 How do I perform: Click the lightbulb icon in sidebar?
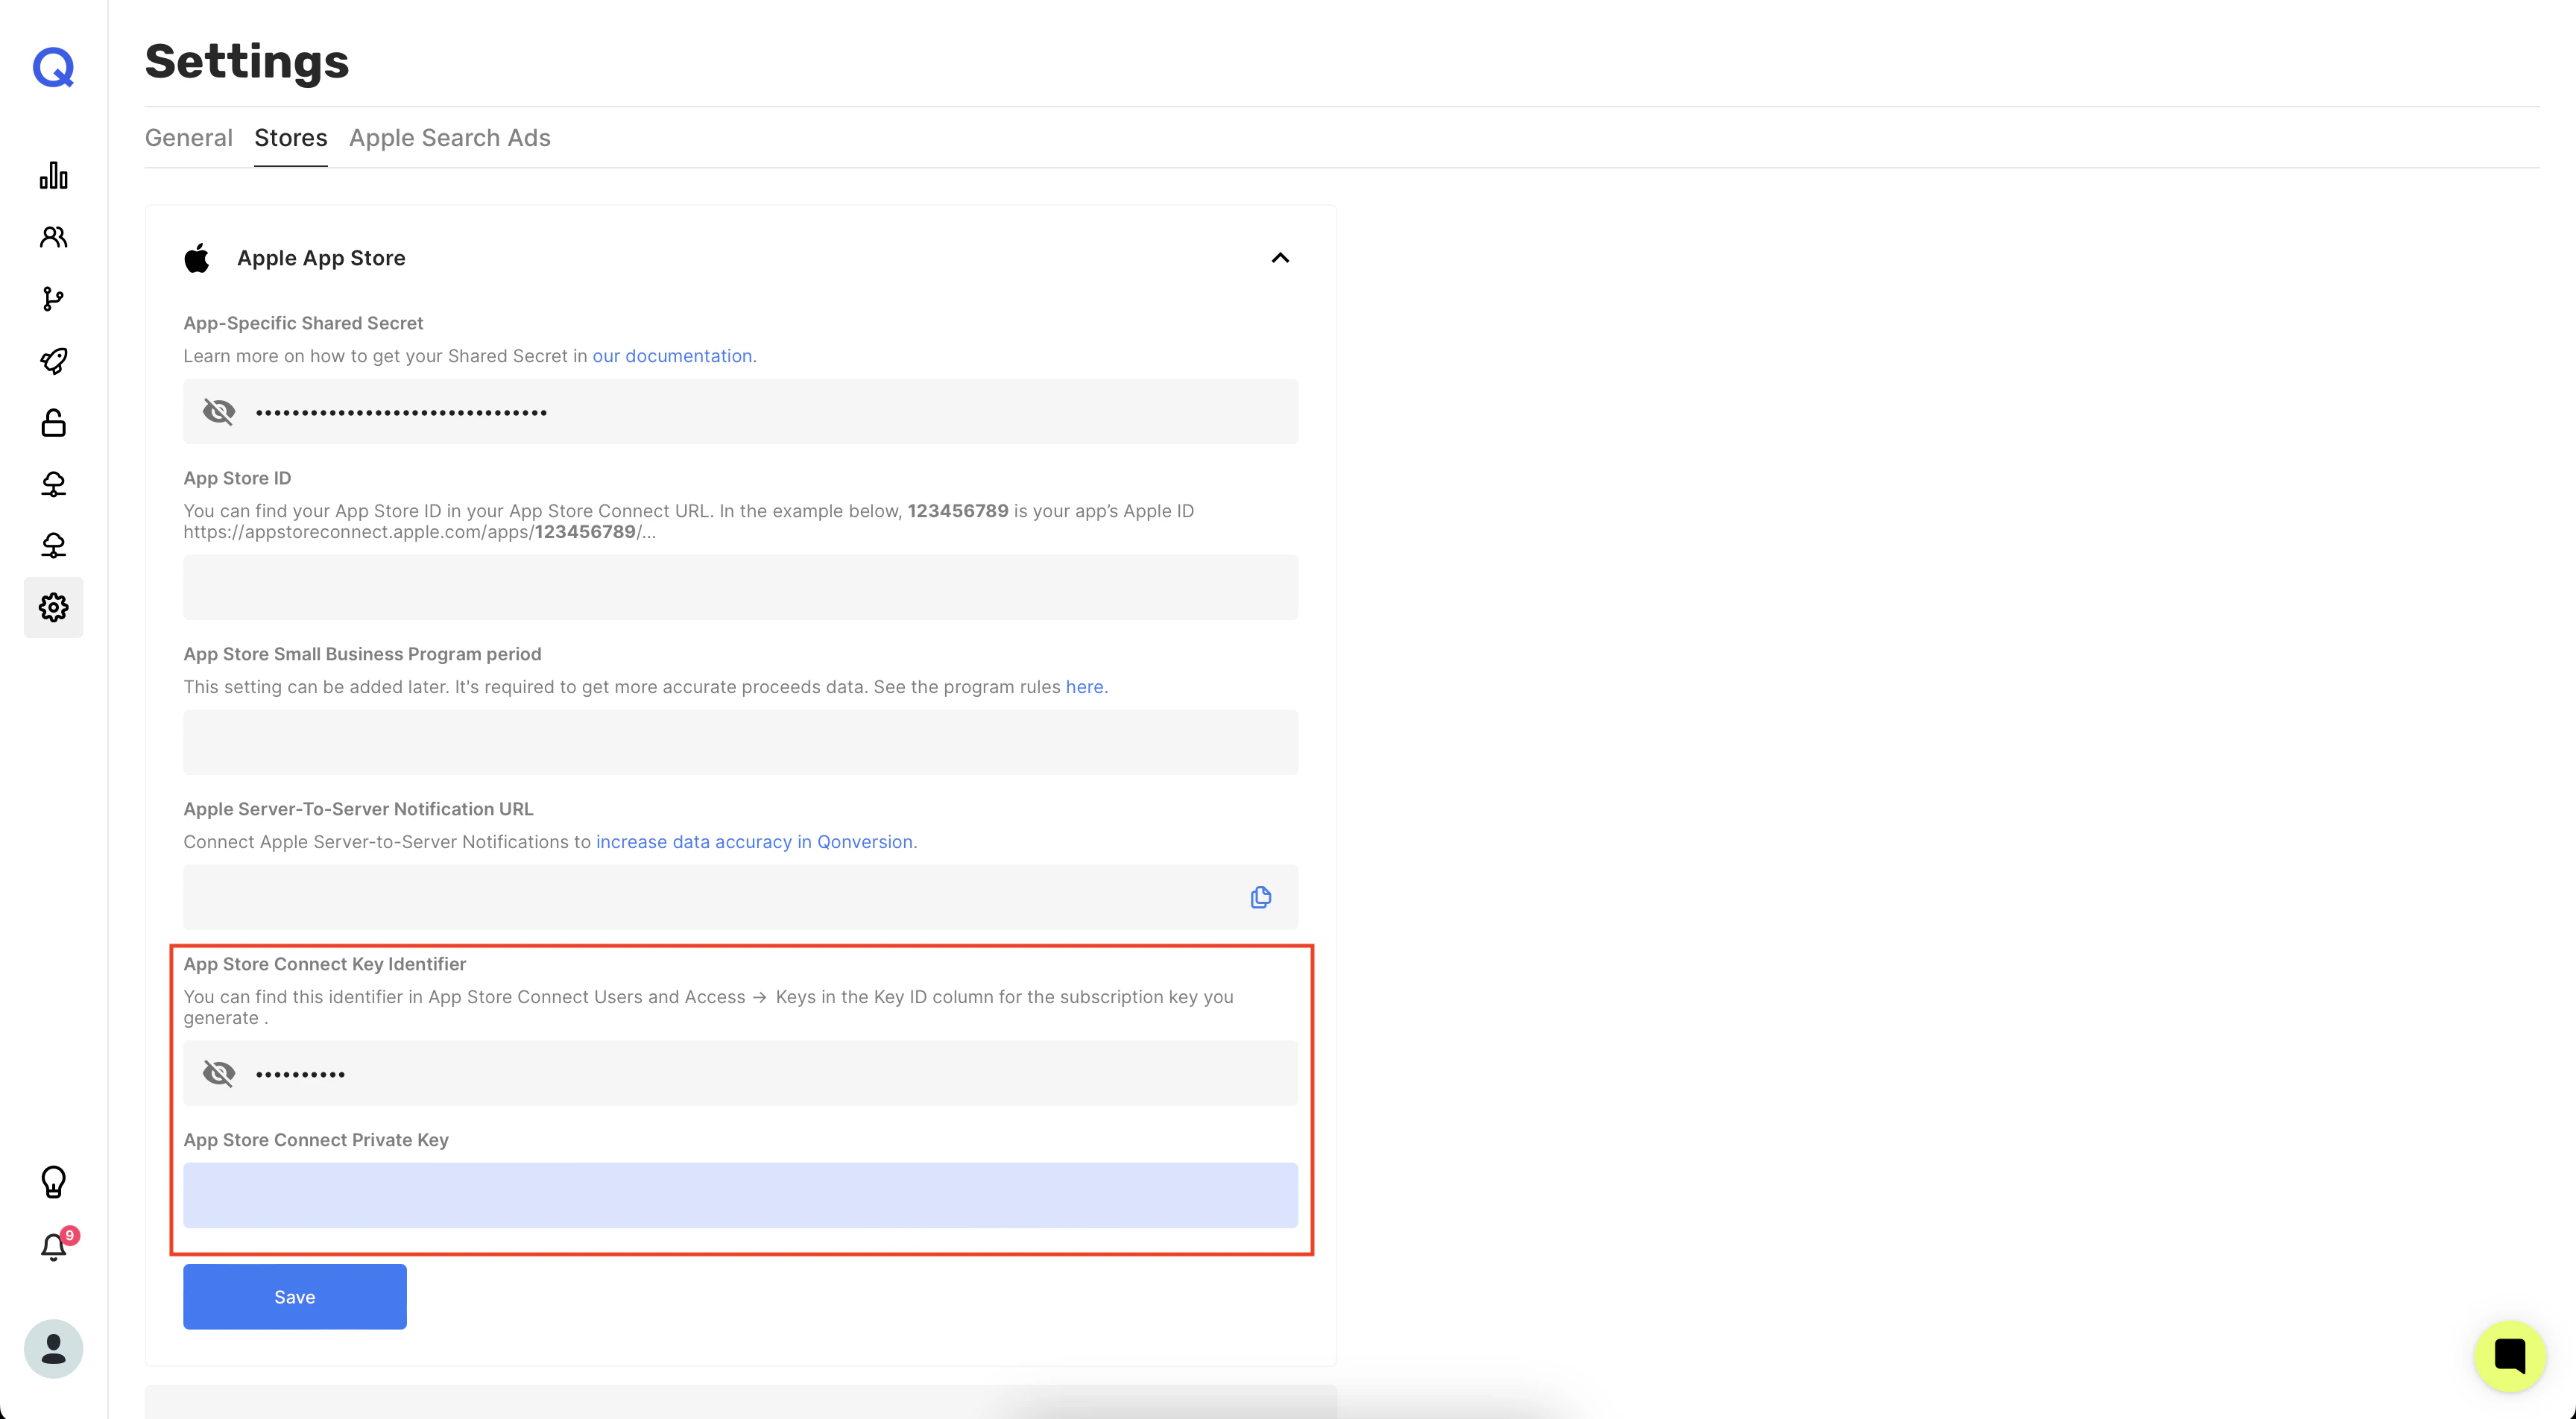point(53,1182)
